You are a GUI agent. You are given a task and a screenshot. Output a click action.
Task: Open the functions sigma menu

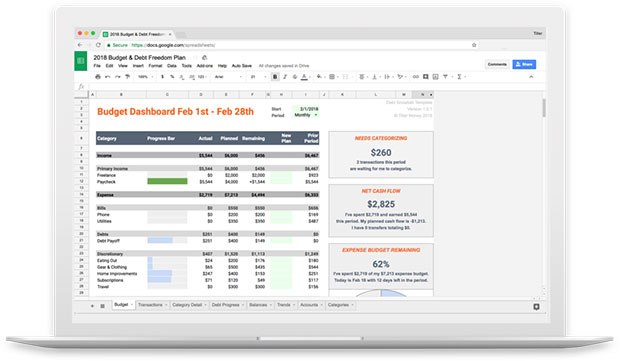point(459,77)
